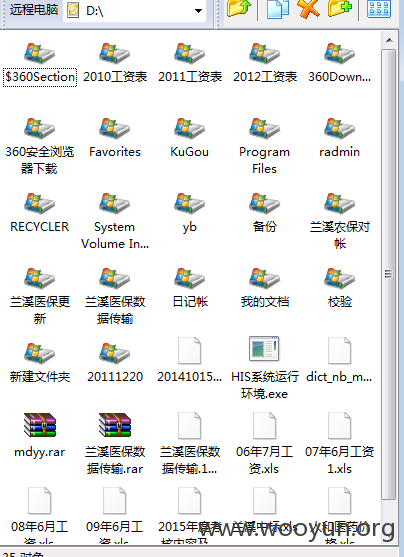
Task: Select the 07年6月工资1.xls file icon
Action: pos(339,426)
